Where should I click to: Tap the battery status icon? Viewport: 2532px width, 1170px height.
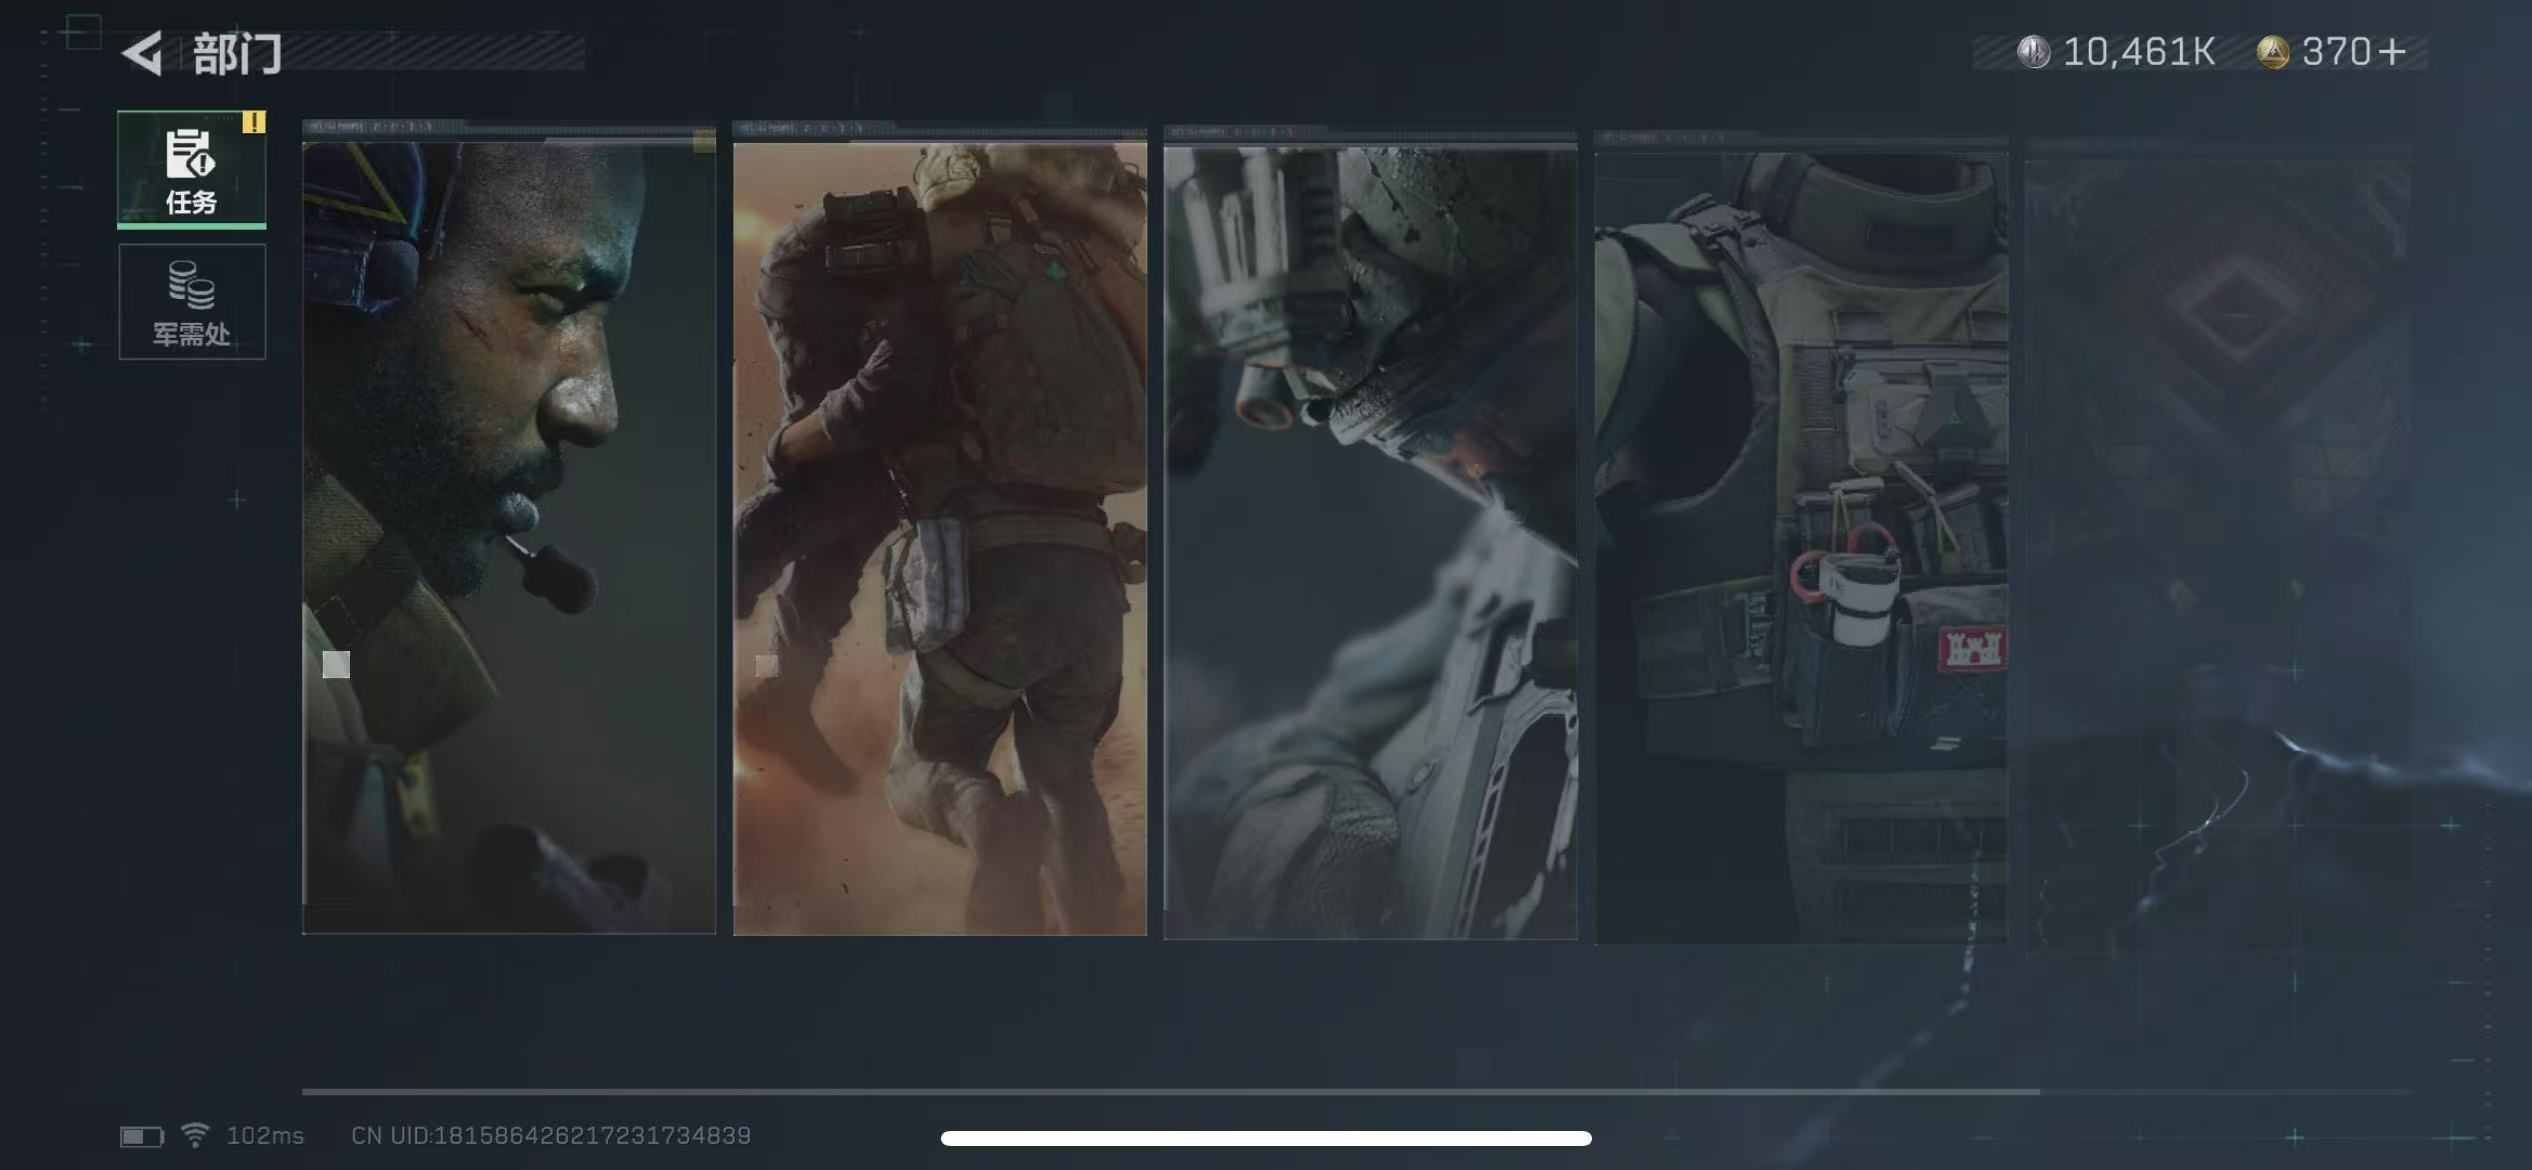[141, 1137]
